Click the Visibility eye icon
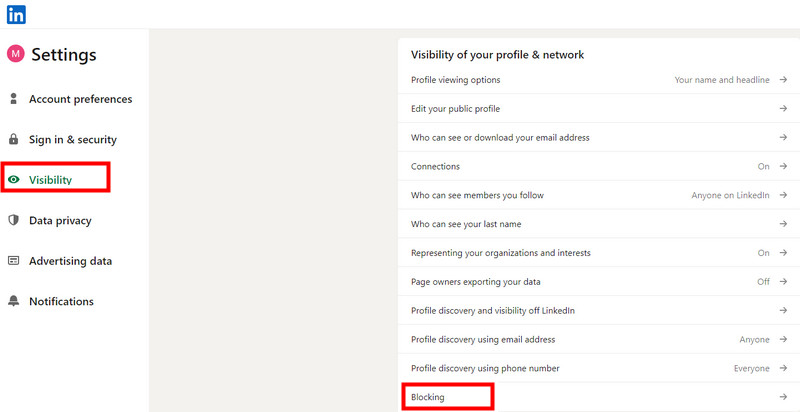Viewport: 800px width, 412px height. pyautogui.click(x=14, y=180)
